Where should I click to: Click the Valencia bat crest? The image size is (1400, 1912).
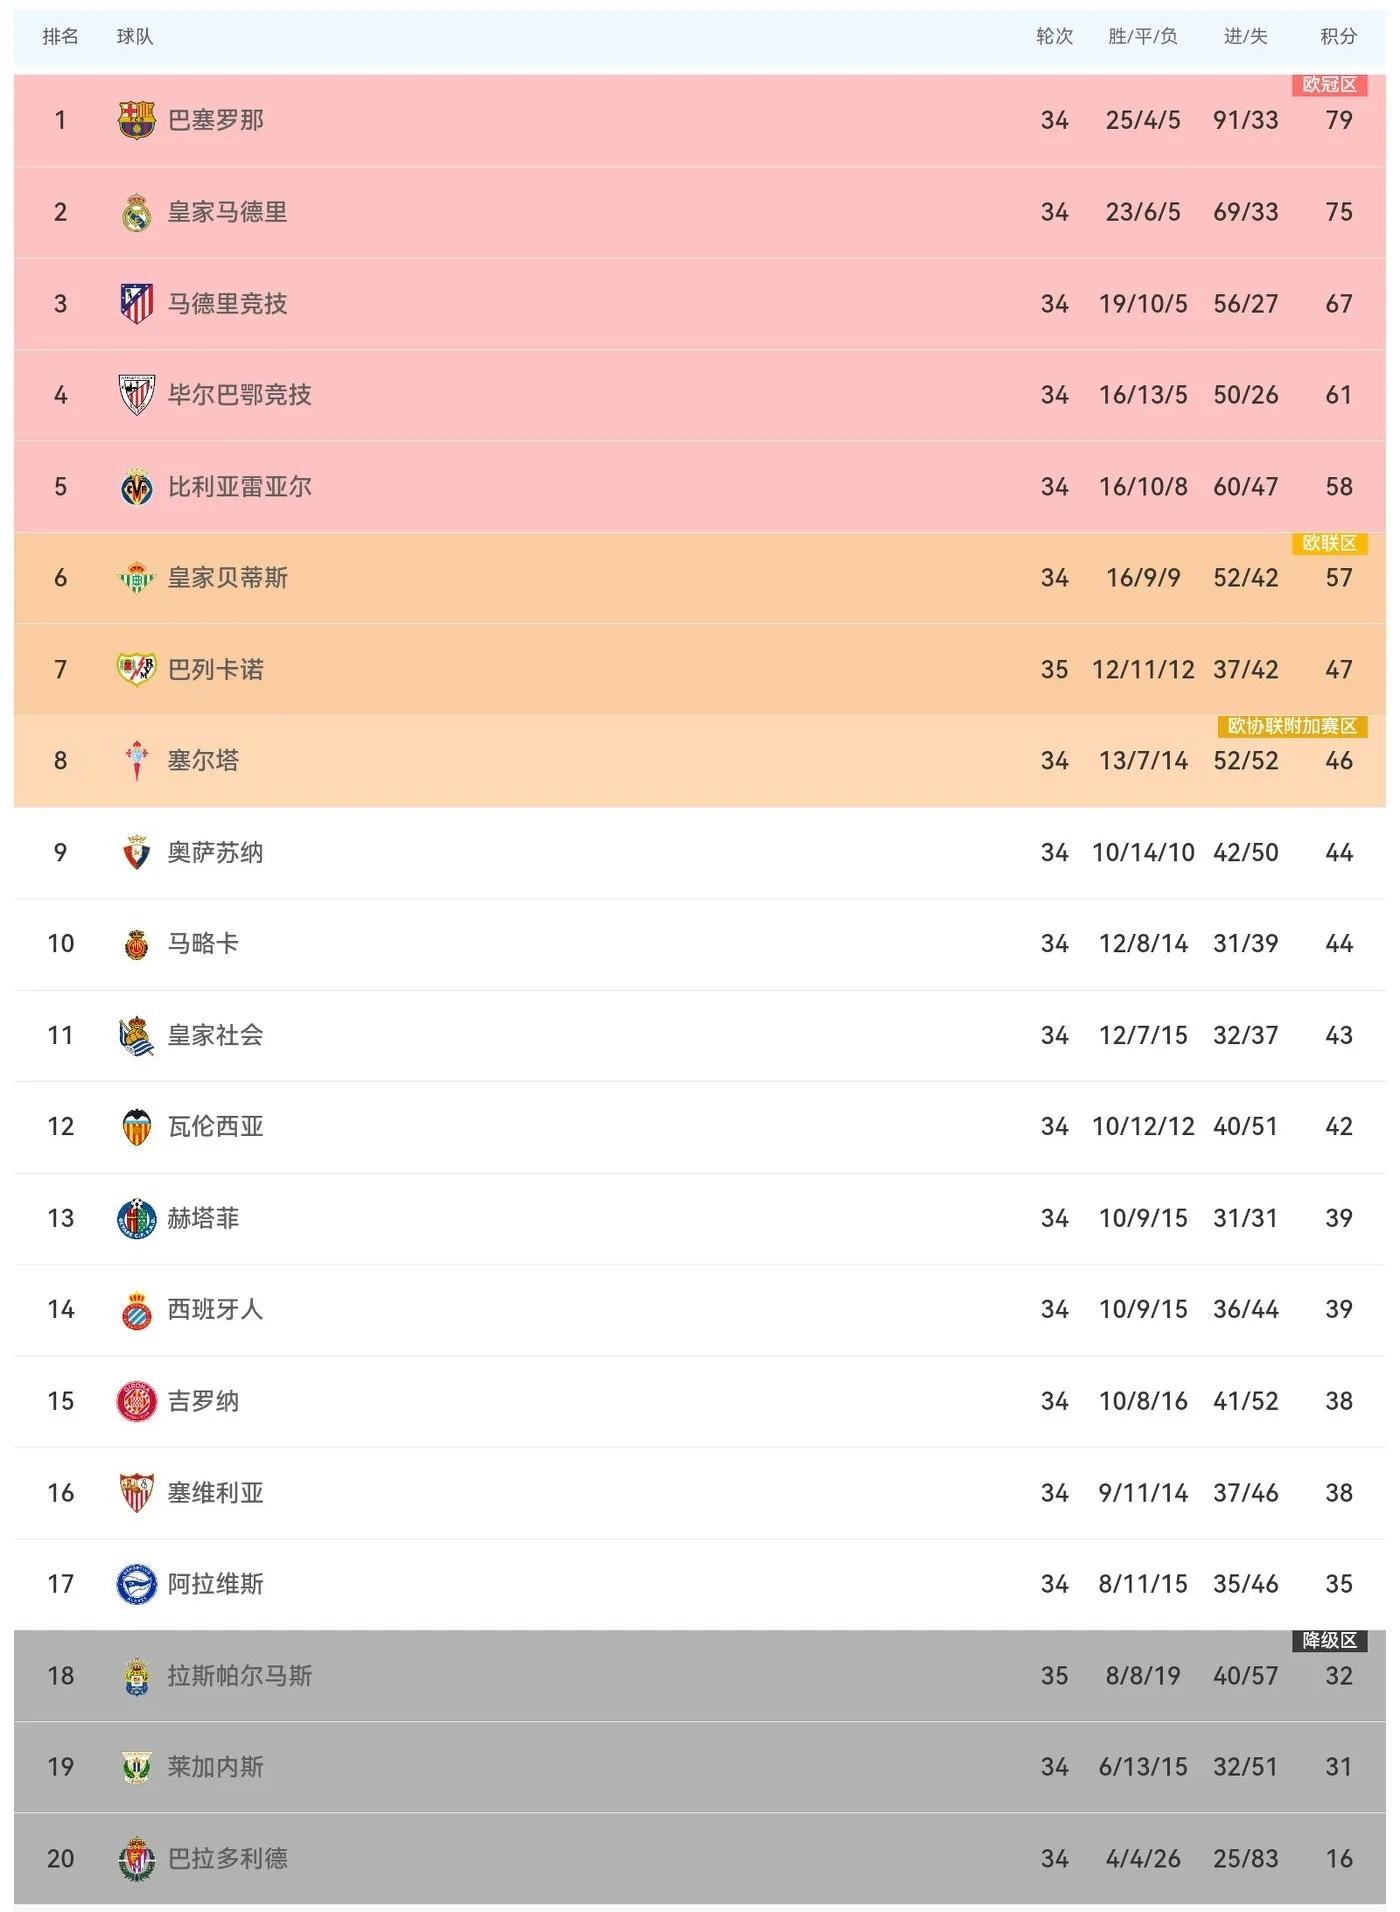[x=137, y=1127]
